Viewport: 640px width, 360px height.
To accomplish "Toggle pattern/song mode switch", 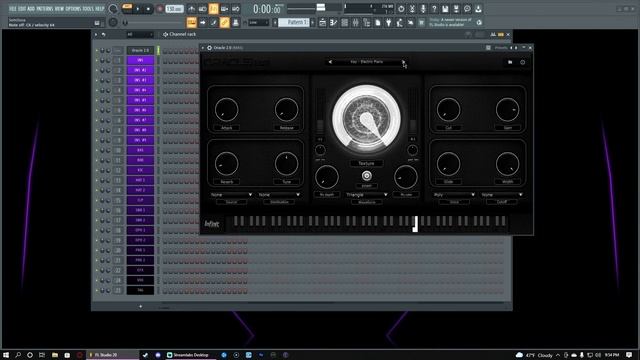I will click(127, 8).
